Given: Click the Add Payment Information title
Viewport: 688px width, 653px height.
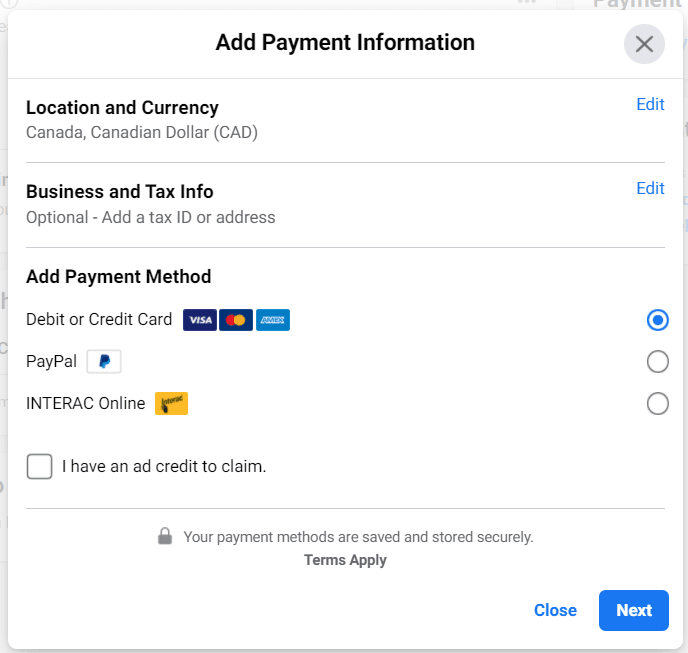Looking at the screenshot, I should point(345,43).
